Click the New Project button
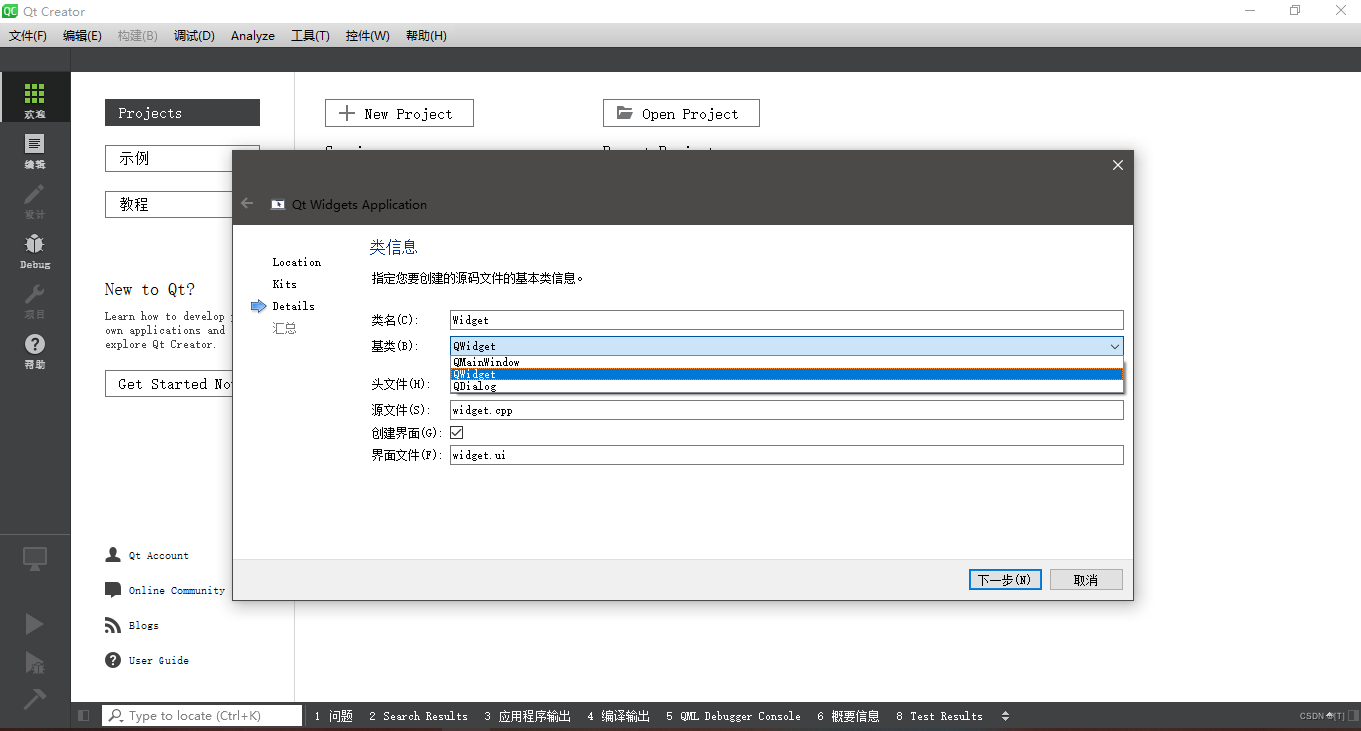The height and width of the screenshot is (731, 1361). coord(399,113)
